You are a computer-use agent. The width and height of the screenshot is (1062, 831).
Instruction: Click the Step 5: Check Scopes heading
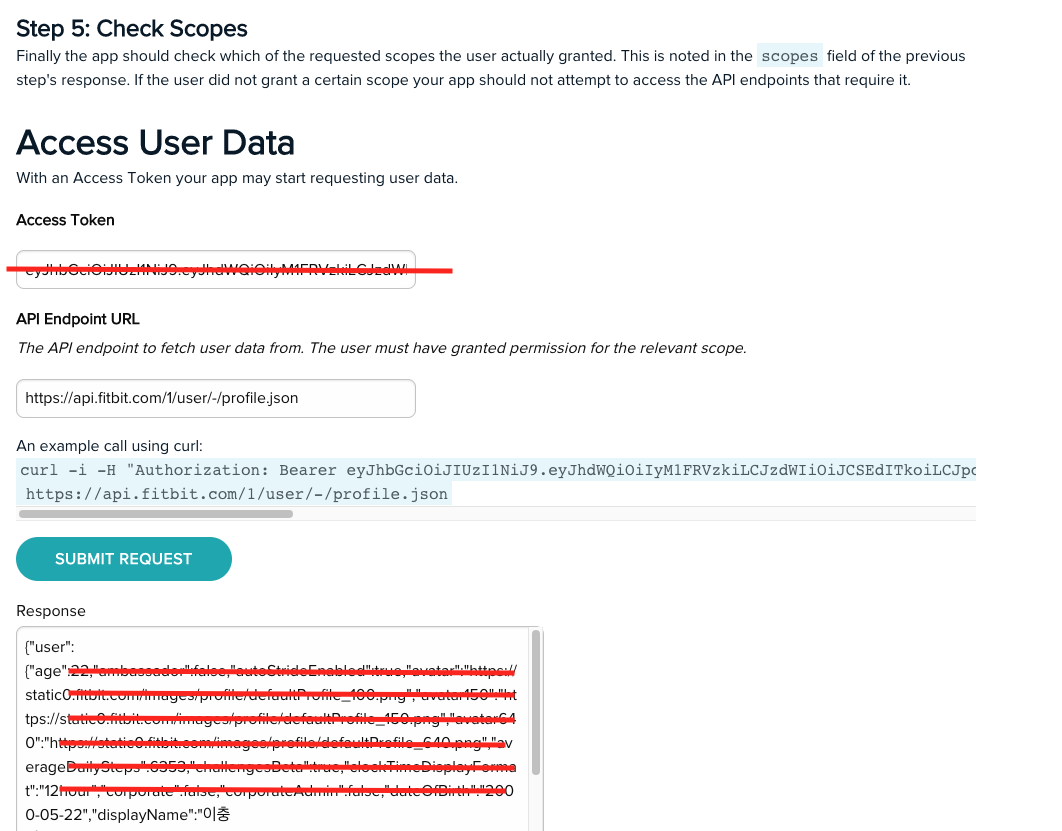point(131,28)
